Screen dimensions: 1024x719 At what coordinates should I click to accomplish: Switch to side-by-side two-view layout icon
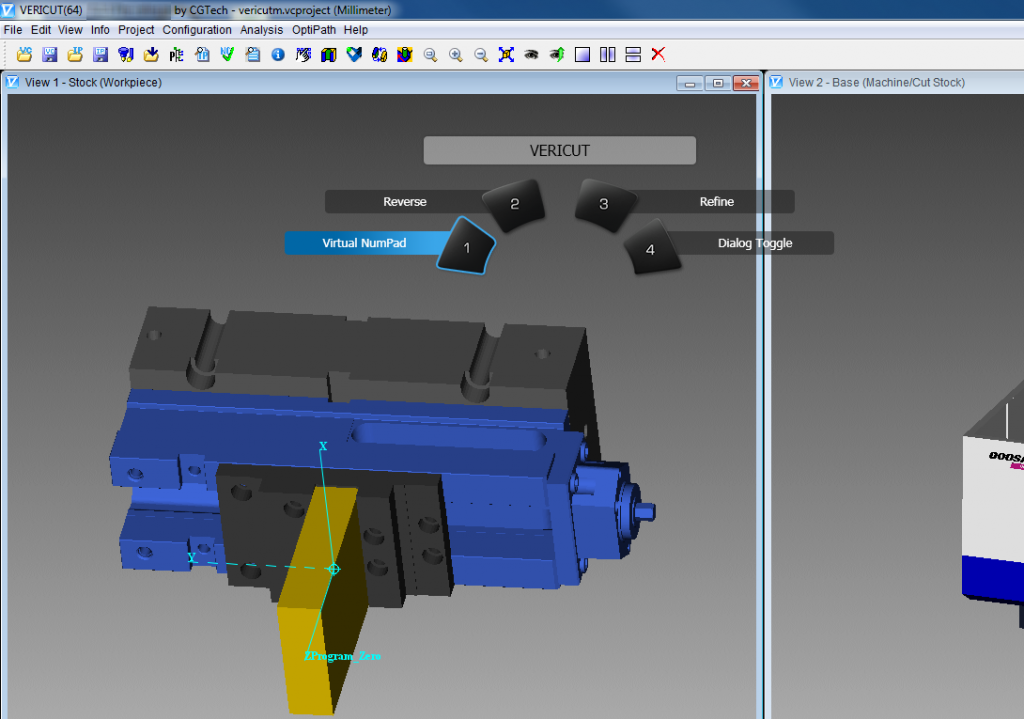608,55
